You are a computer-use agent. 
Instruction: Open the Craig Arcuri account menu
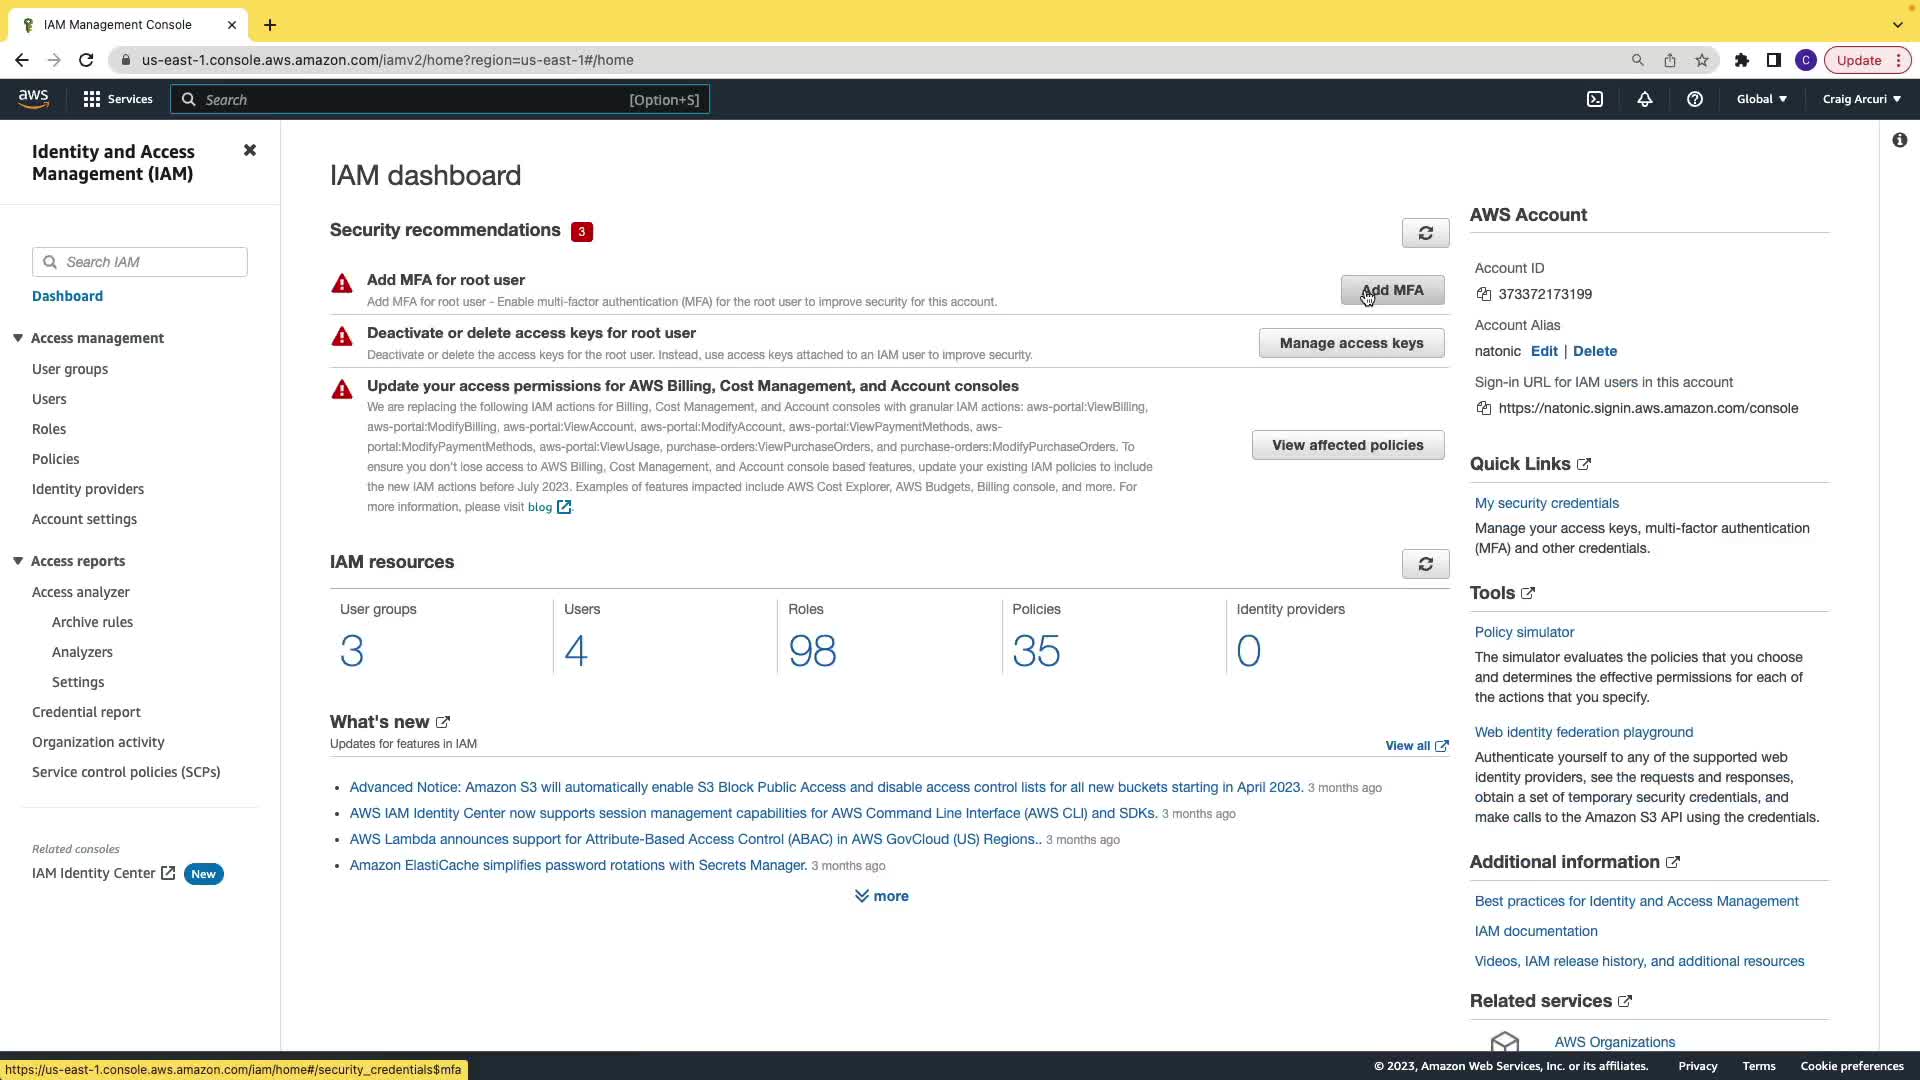[x=1861, y=99]
